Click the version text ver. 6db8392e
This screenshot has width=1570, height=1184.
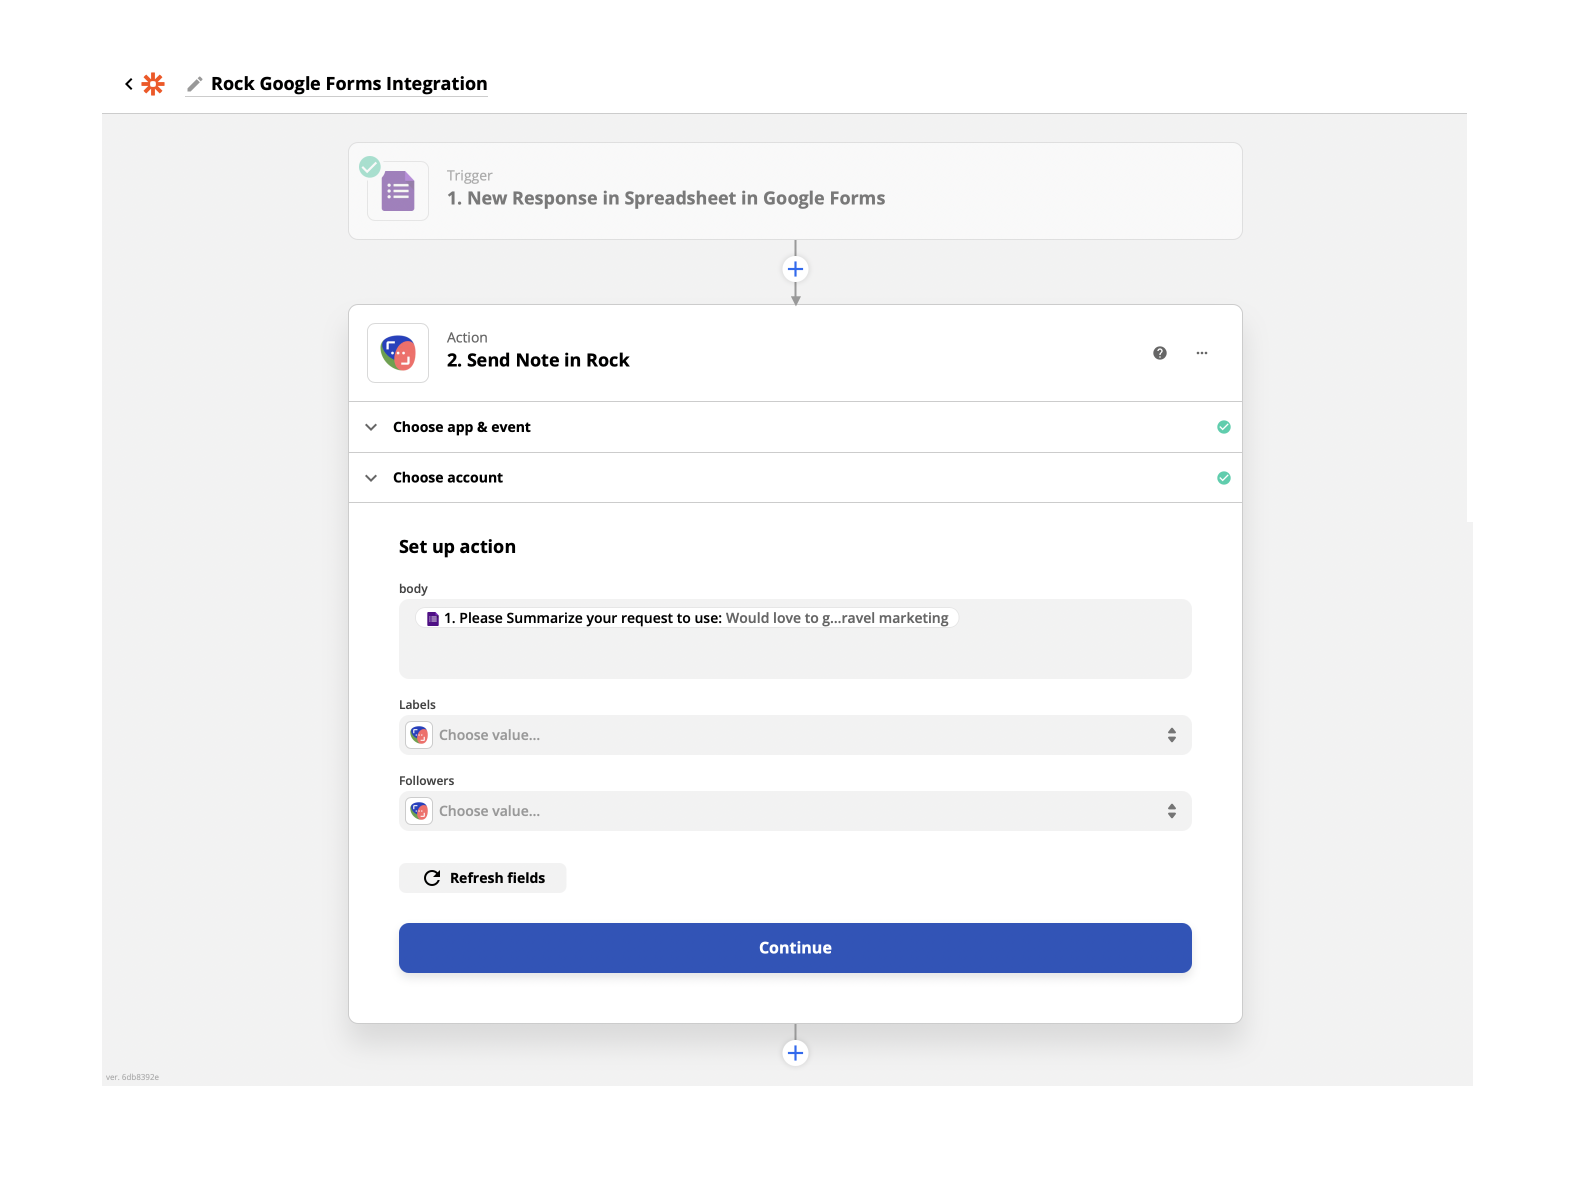coord(132,1077)
